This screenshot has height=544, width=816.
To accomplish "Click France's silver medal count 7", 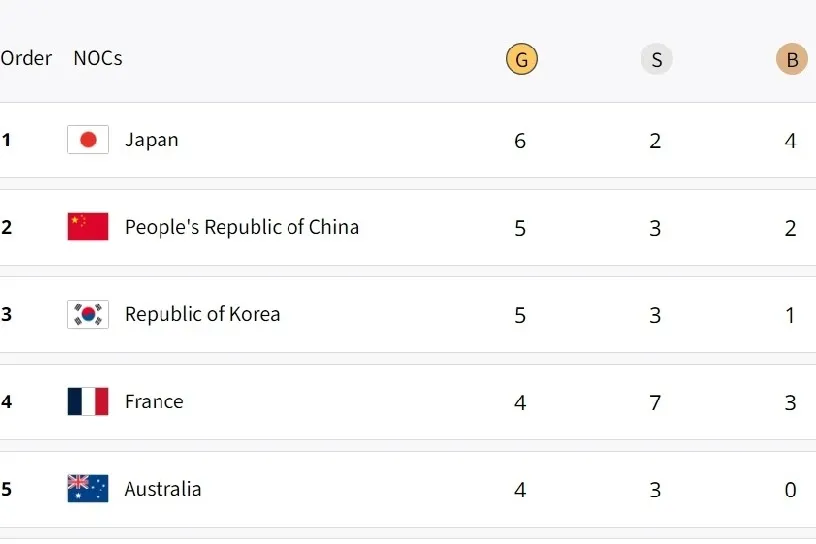I will (x=655, y=402).
